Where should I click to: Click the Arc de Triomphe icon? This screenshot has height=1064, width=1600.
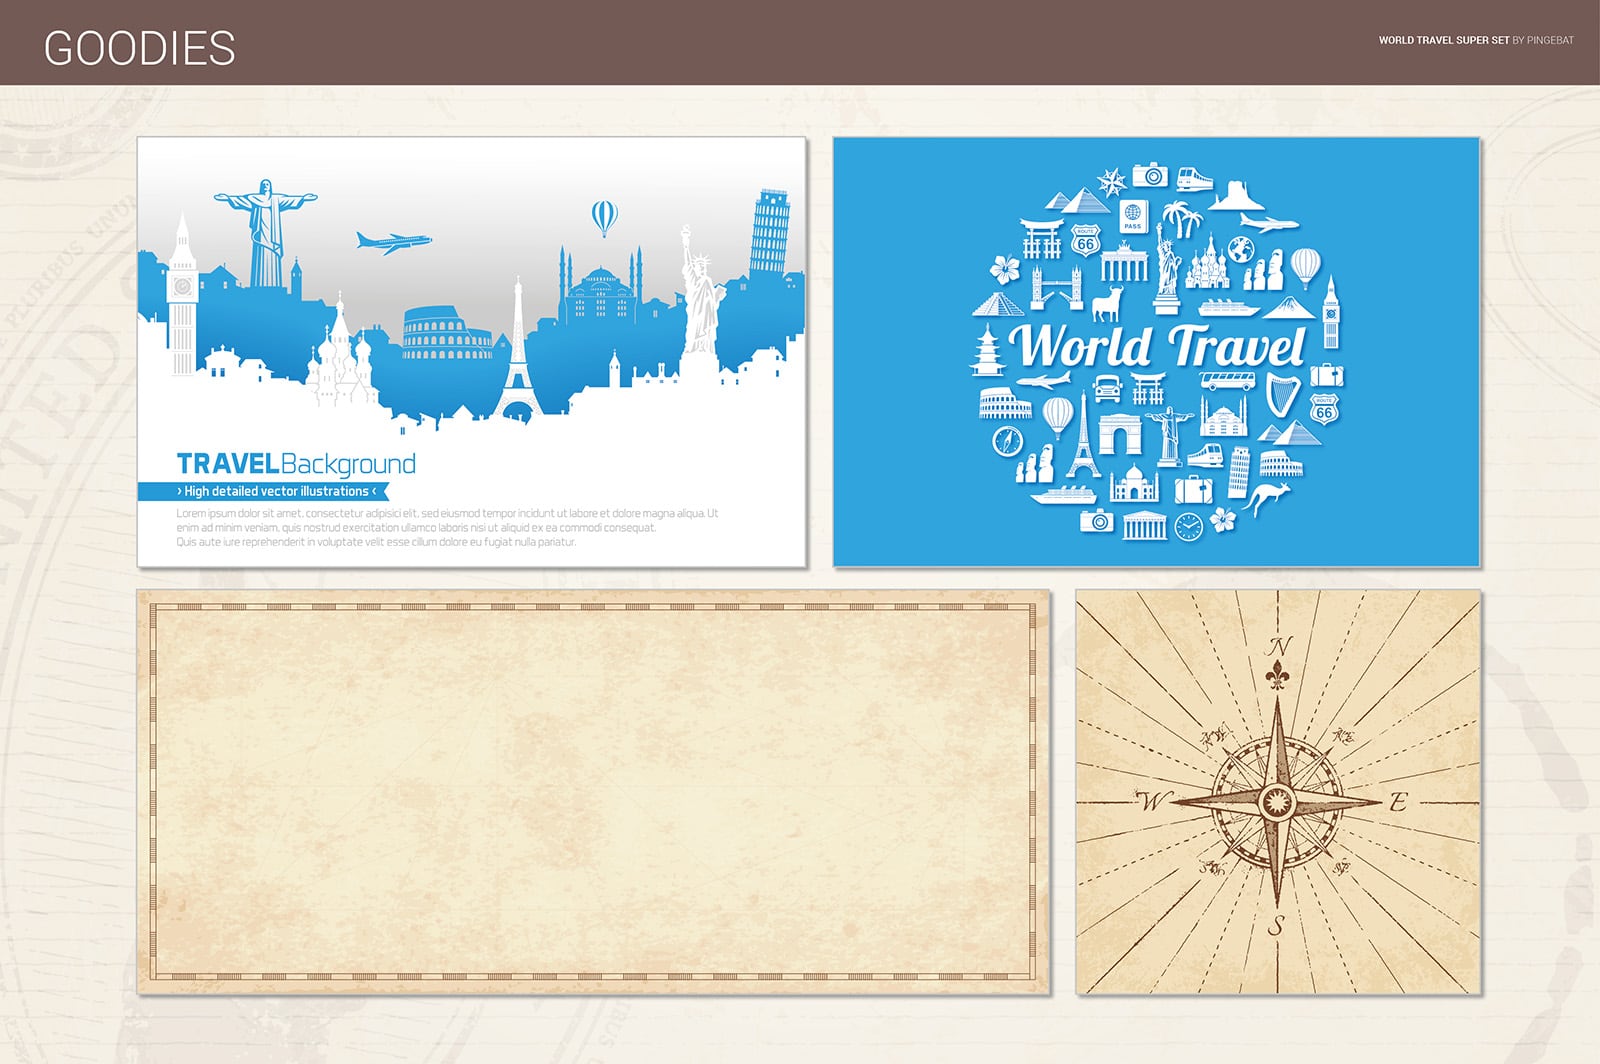coord(1119,435)
